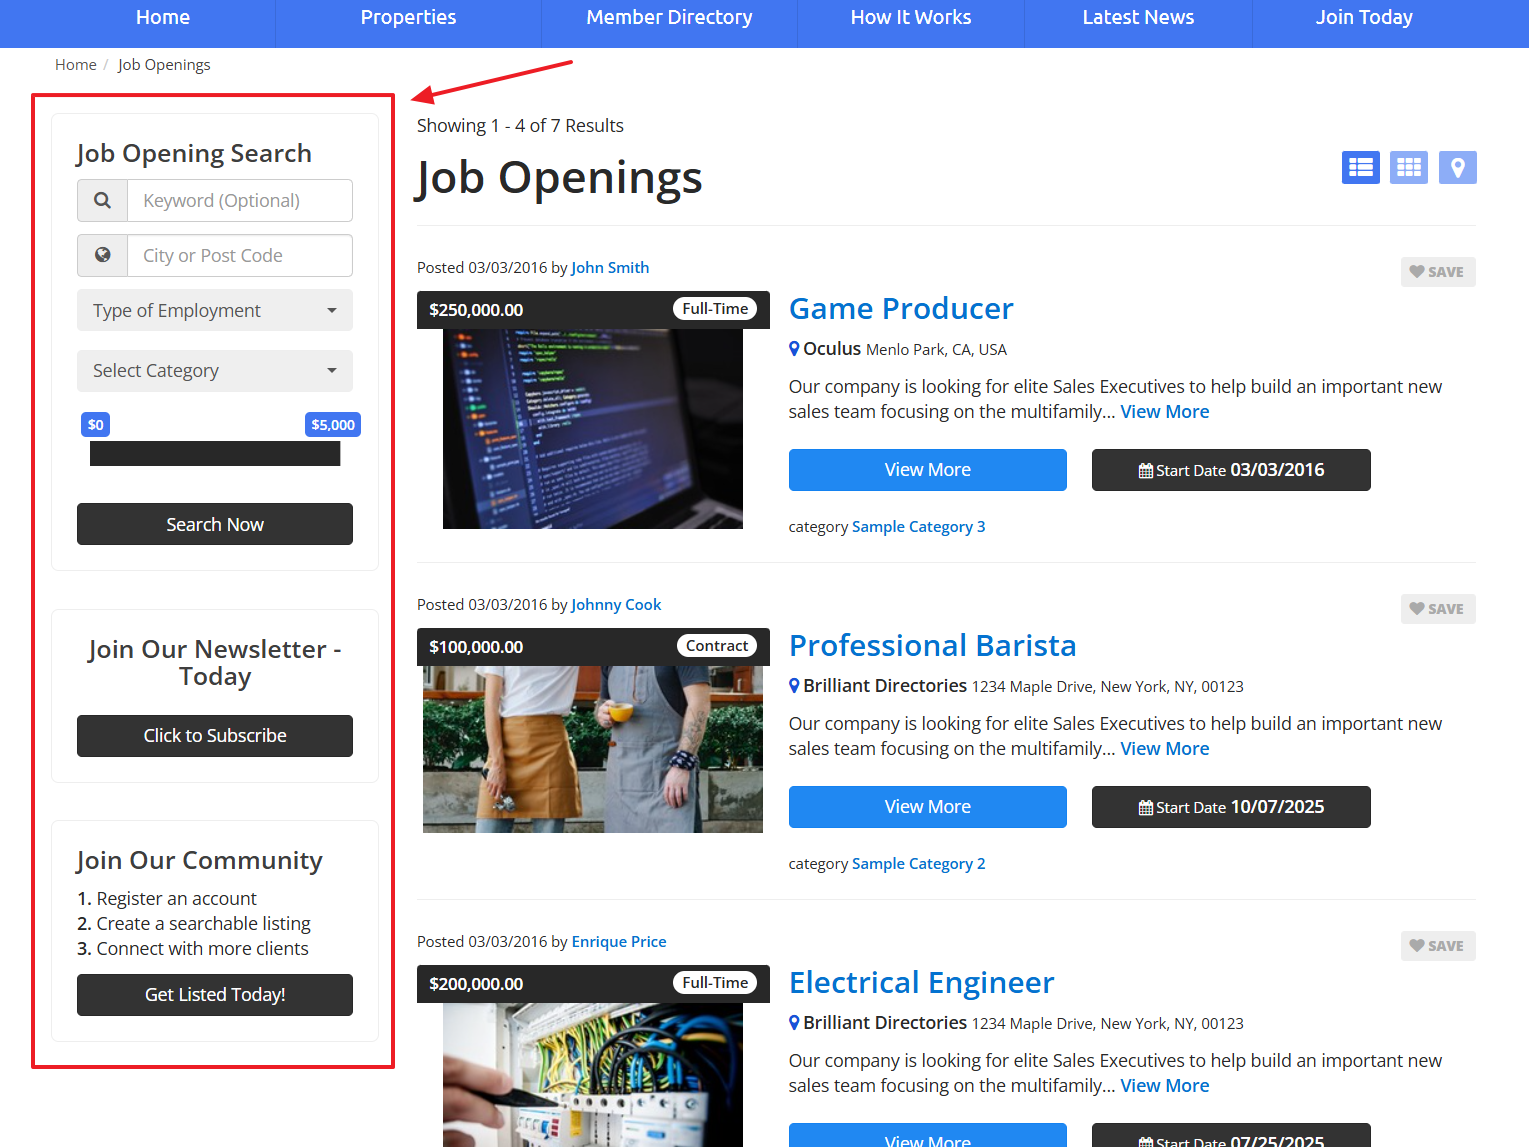This screenshot has width=1529, height=1147.
Task: Open the Game Producer job title
Action: tap(901, 309)
